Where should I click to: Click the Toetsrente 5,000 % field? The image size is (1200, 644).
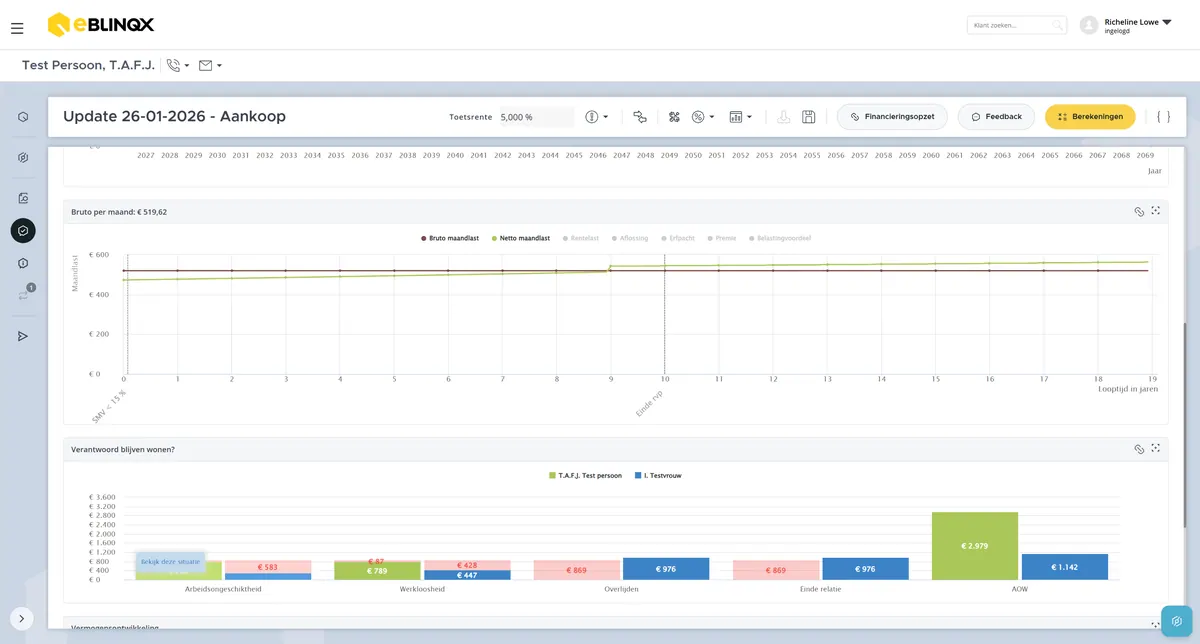[x=536, y=117]
